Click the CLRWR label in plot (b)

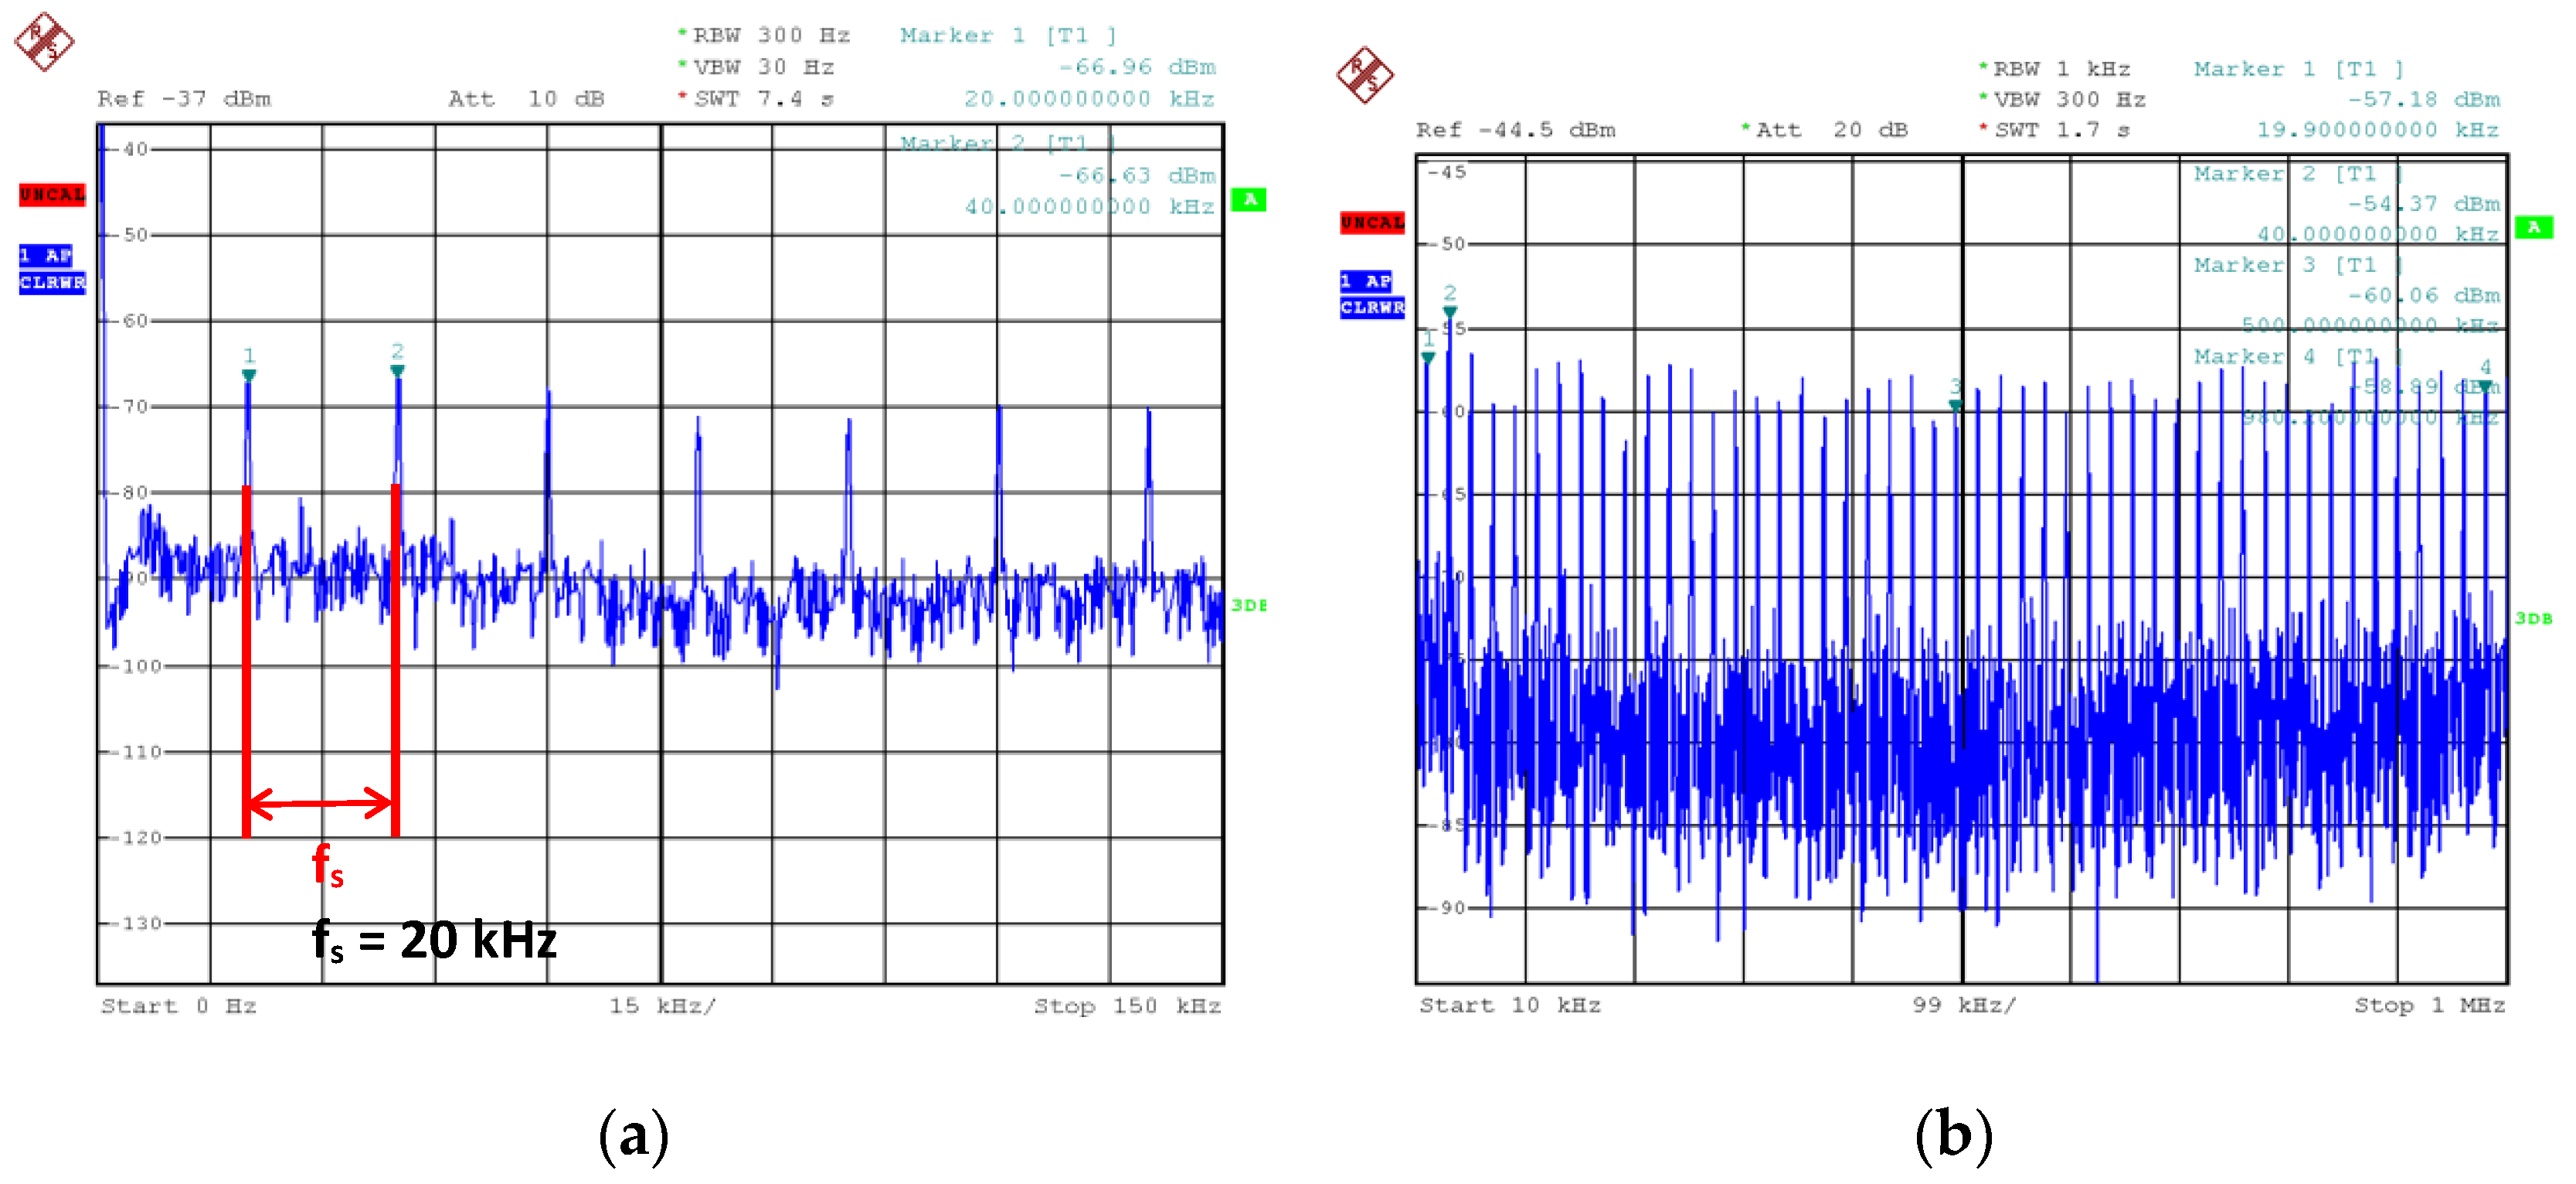(x=1372, y=307)
